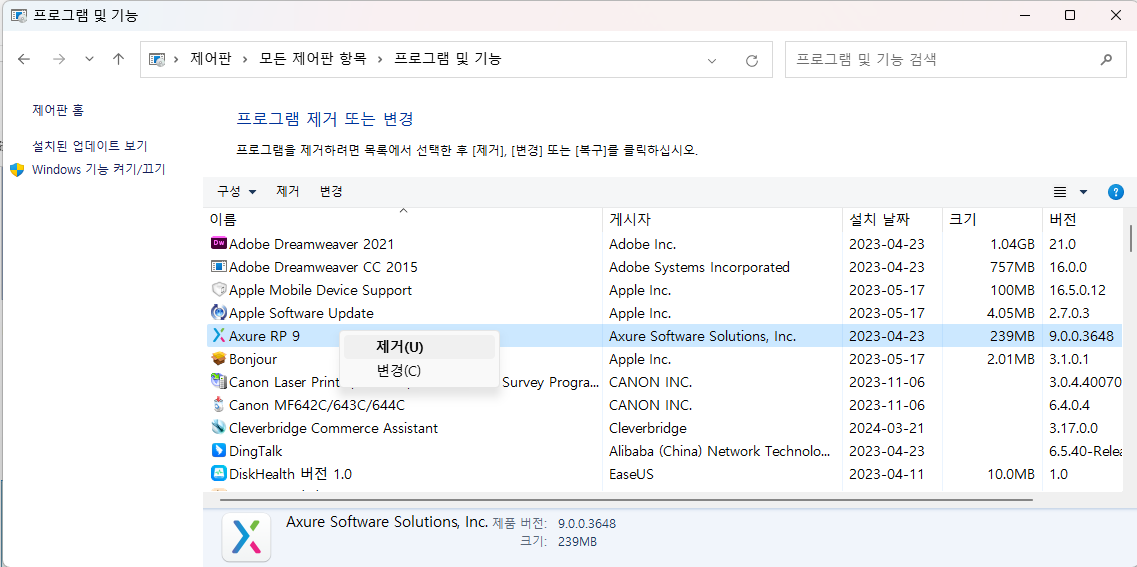Sort by the 이름 column header
Viewport: 1137px width, 567px height.
point(402,220)
